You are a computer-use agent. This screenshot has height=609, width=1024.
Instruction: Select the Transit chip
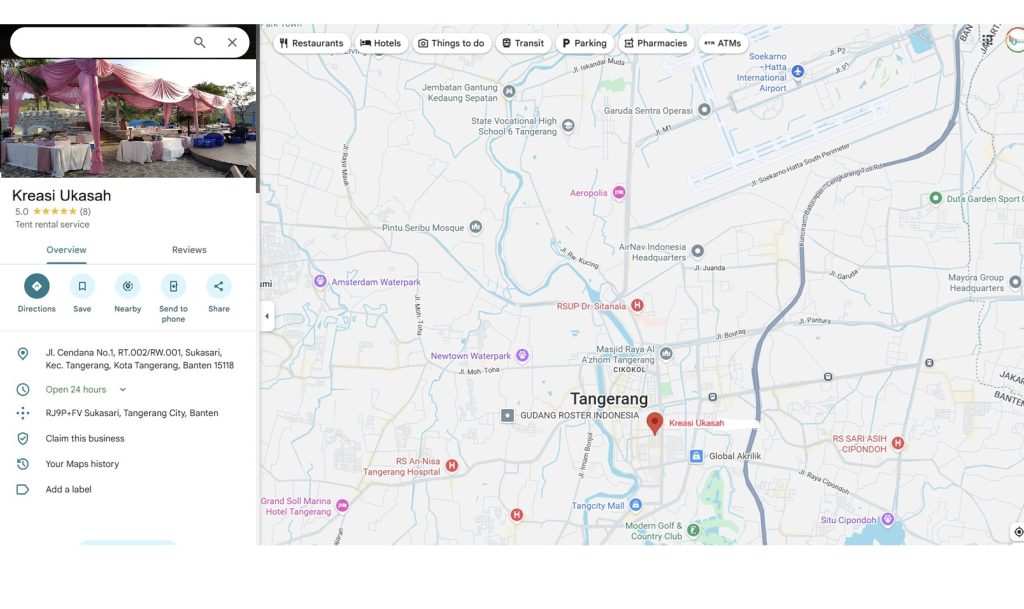[523, 43]
